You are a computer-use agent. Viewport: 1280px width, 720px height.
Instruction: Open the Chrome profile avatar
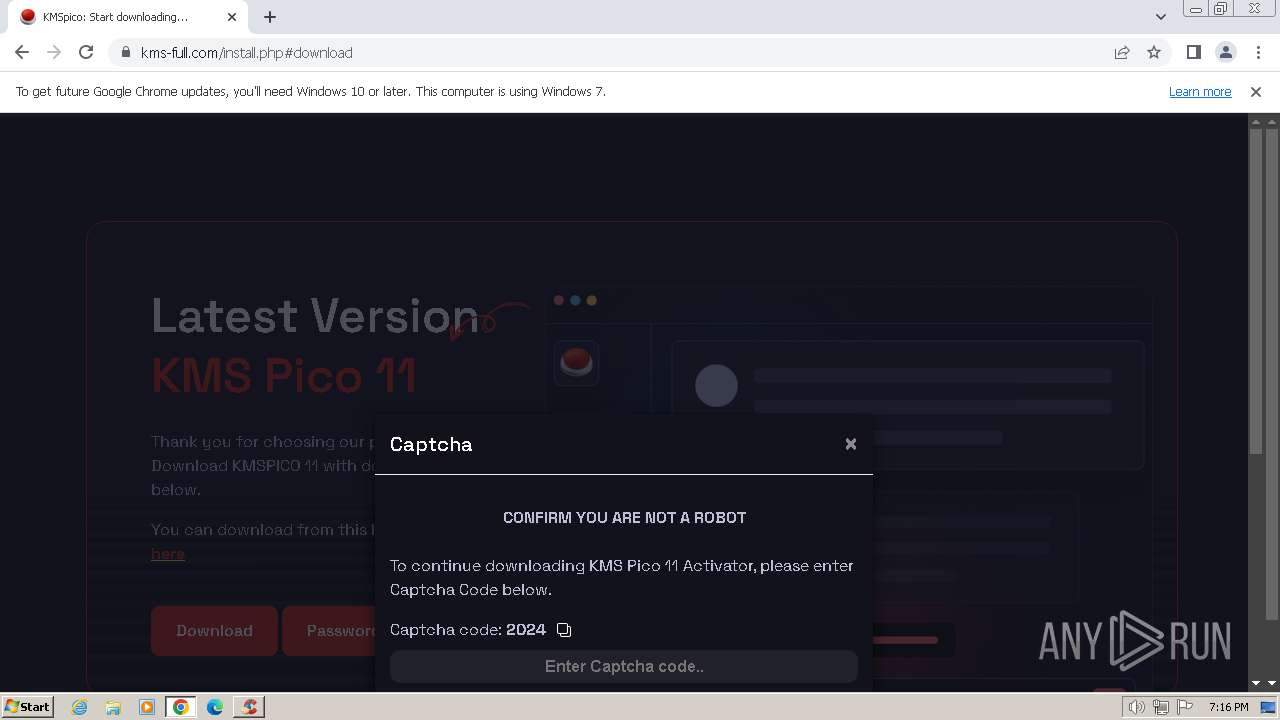coord(1225,52)
